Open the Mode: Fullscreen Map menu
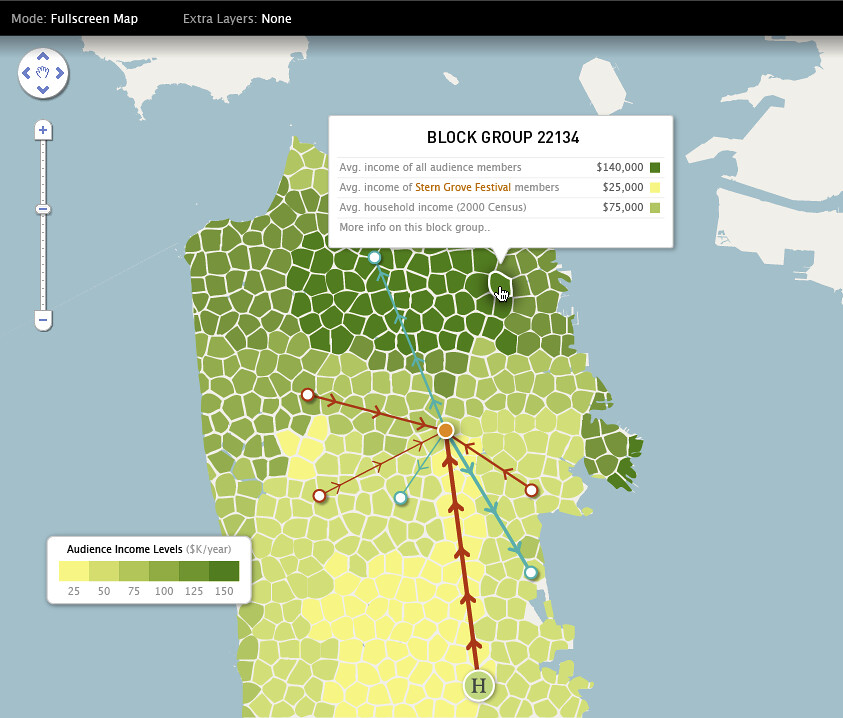Screen dimensions: 843x718 point(77,17)
